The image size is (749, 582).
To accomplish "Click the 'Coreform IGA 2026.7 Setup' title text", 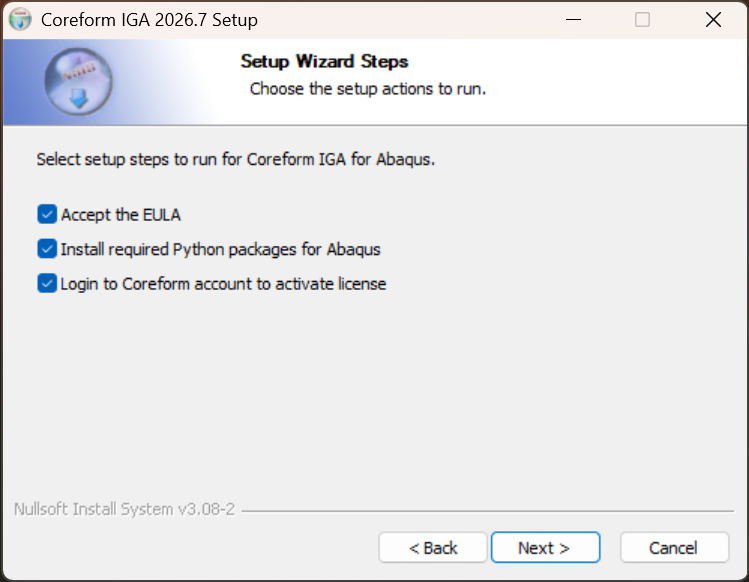I will point(150,20).
